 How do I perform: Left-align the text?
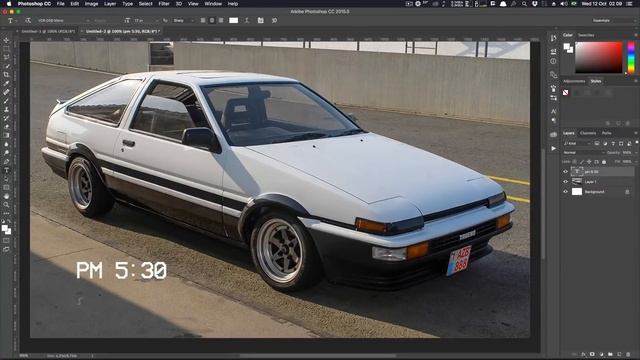[x=203, y=20]
